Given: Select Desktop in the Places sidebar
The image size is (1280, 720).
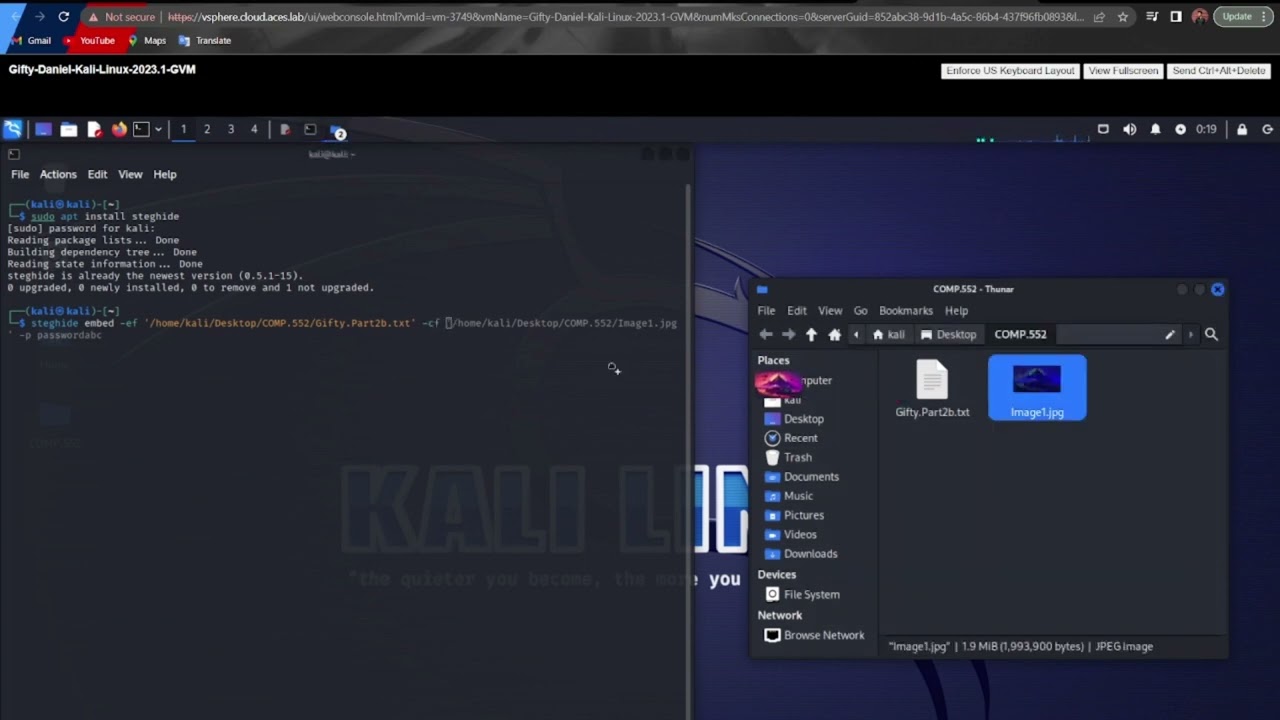Looking at the screenshot, I should pos(804,419).
